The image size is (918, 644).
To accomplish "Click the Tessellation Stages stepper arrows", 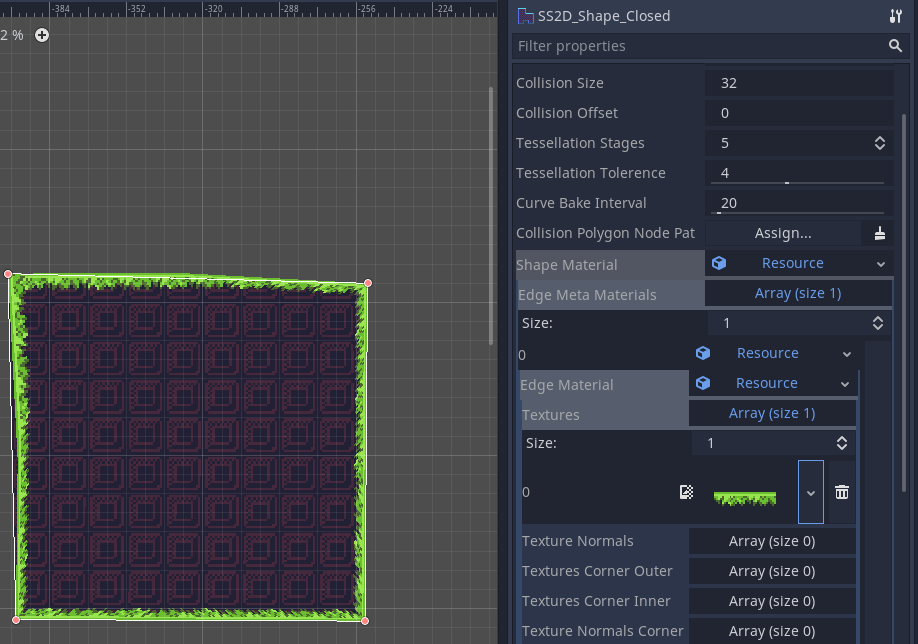I will click(879, 143).
